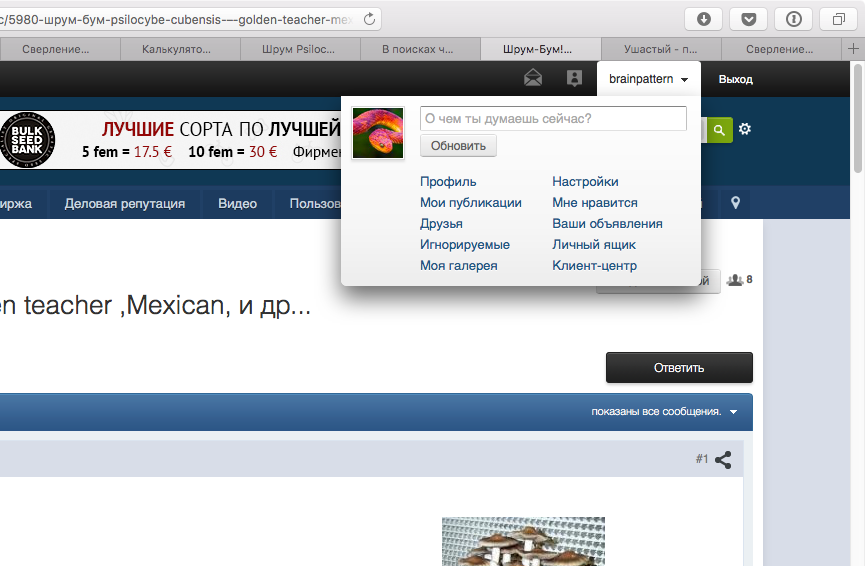Collapse the brainpattern user dropdown
Viewport: 865px width, 566px height.
(x=649, y=79)
